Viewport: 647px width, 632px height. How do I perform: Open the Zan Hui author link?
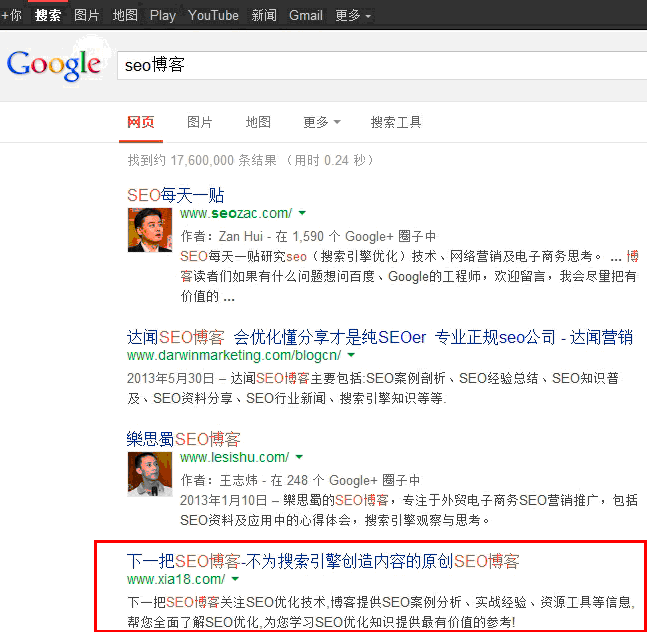pos(241,236)
